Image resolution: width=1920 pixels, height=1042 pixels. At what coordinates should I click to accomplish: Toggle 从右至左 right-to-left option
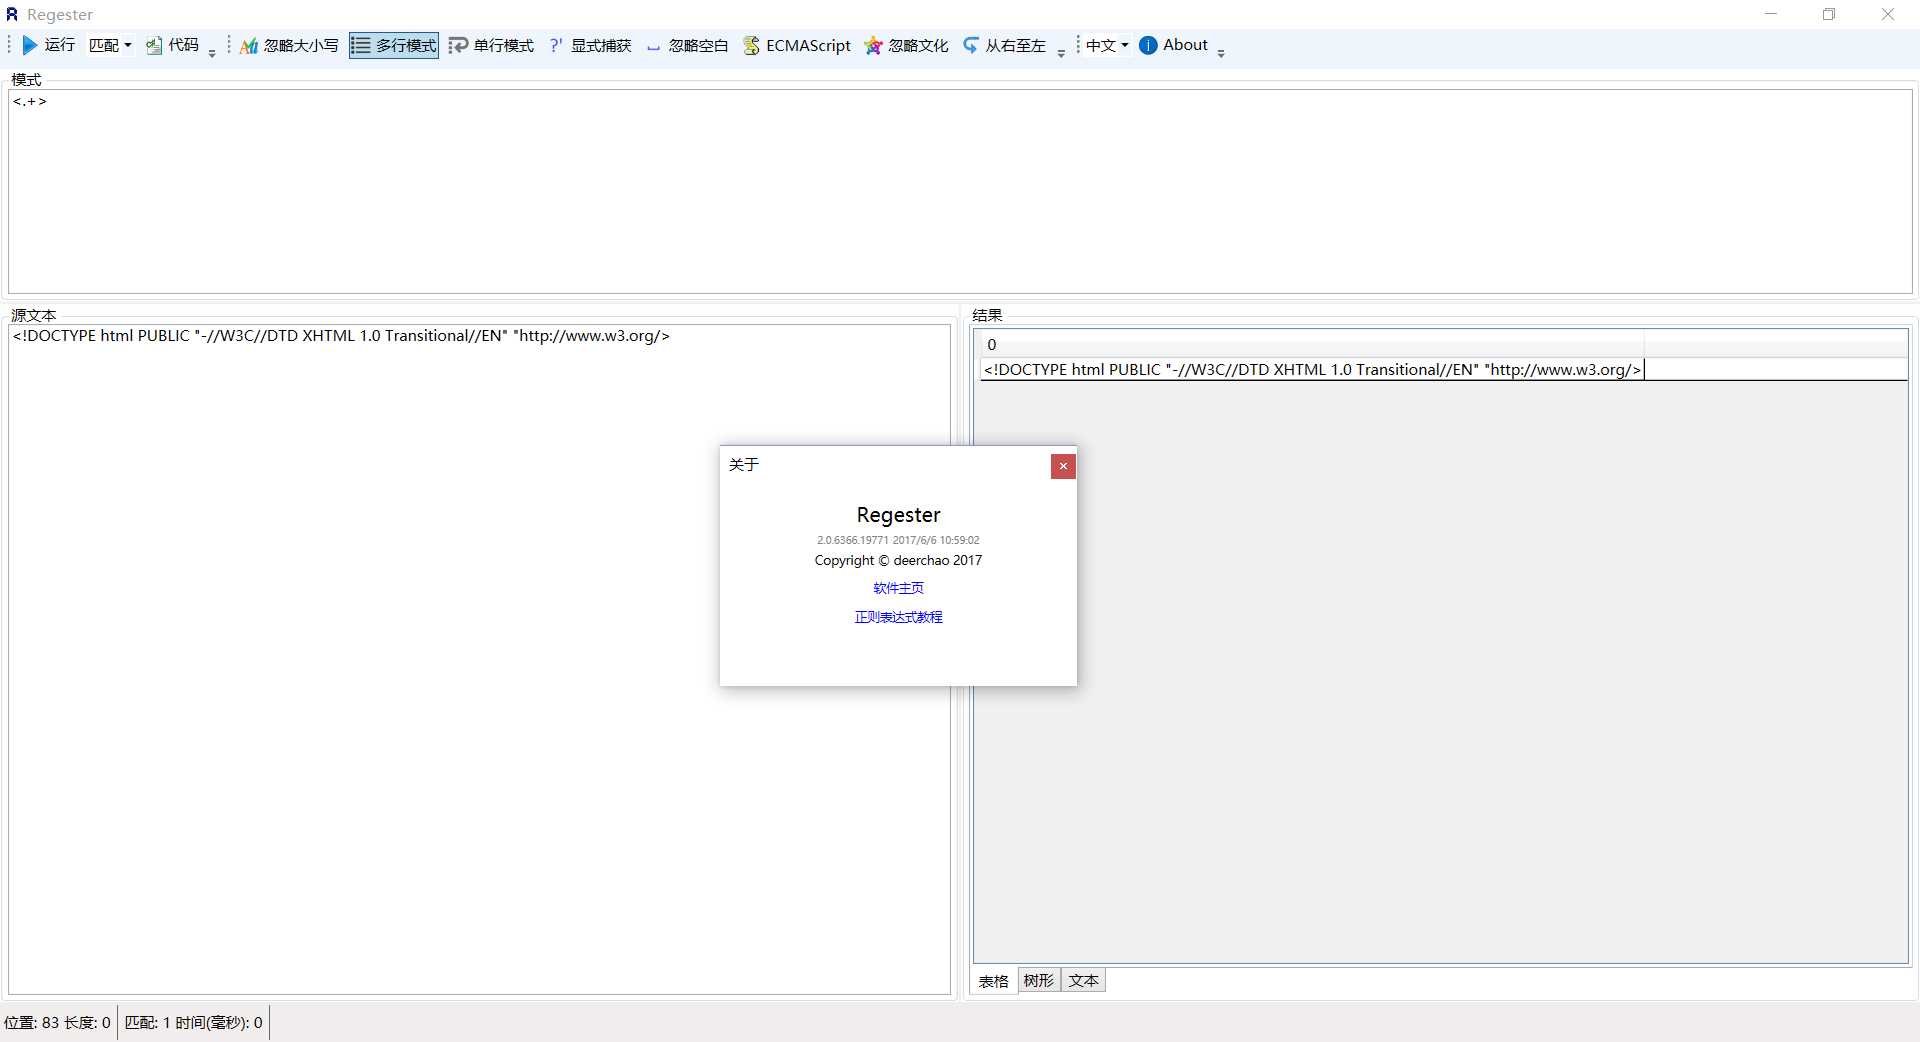1005,45
